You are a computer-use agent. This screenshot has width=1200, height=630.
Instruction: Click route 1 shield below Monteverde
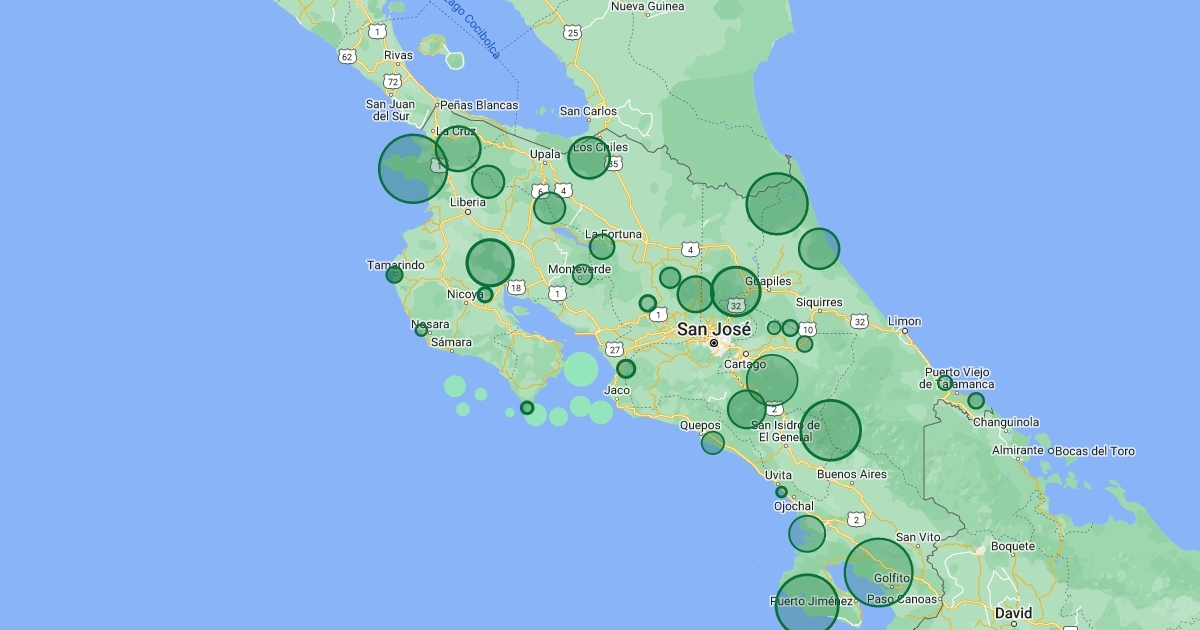[556, 293]
